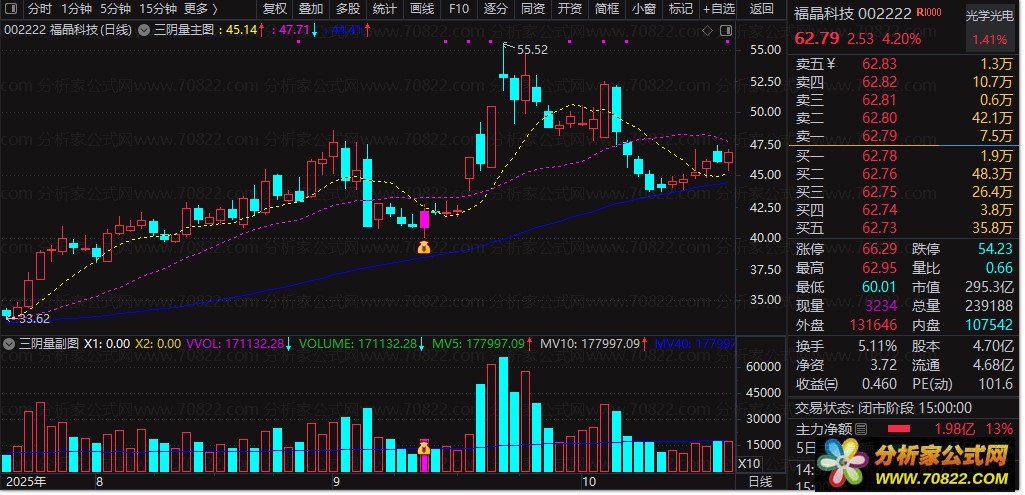Screen dimensions: 1025x495
Task: Click the 内盘 107542 value
Action: click(989, 324)
